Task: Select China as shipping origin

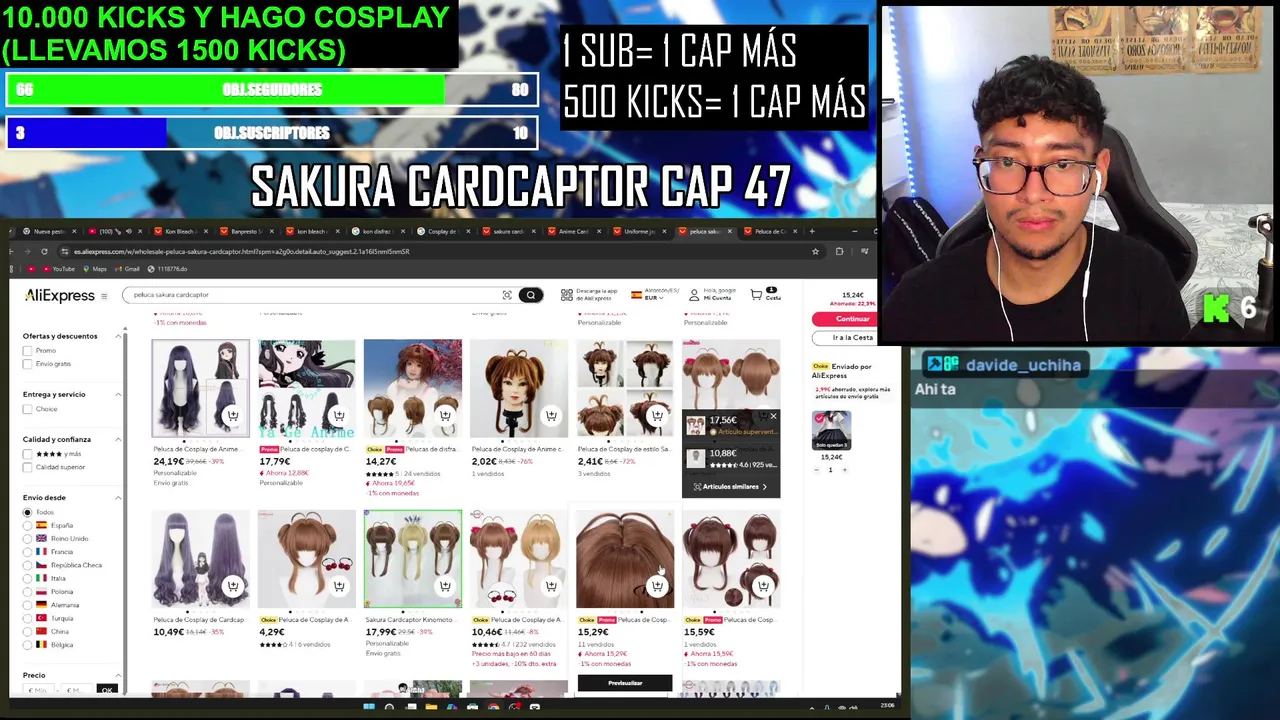Action: click(x=28, y=631)
